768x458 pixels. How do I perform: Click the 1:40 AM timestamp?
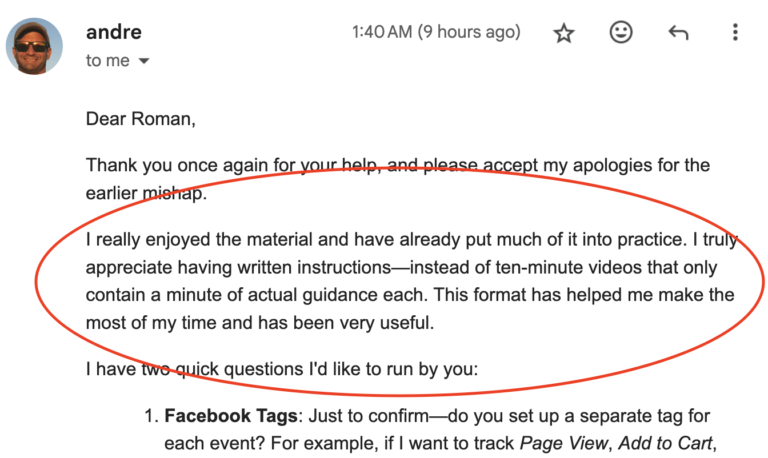point(435,32)
